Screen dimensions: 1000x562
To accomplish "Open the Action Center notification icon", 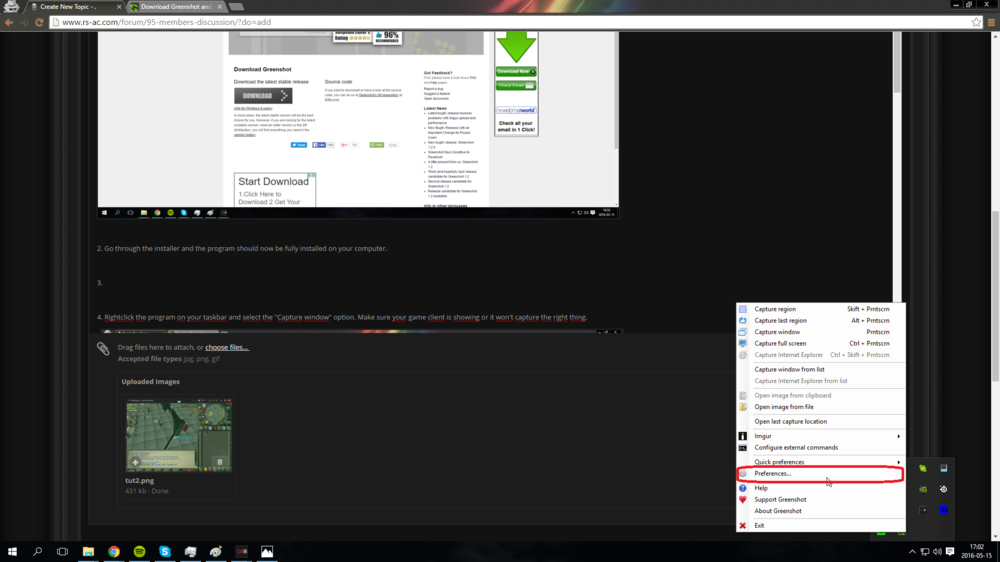I will pyautogui.click(x=950, y=552).
